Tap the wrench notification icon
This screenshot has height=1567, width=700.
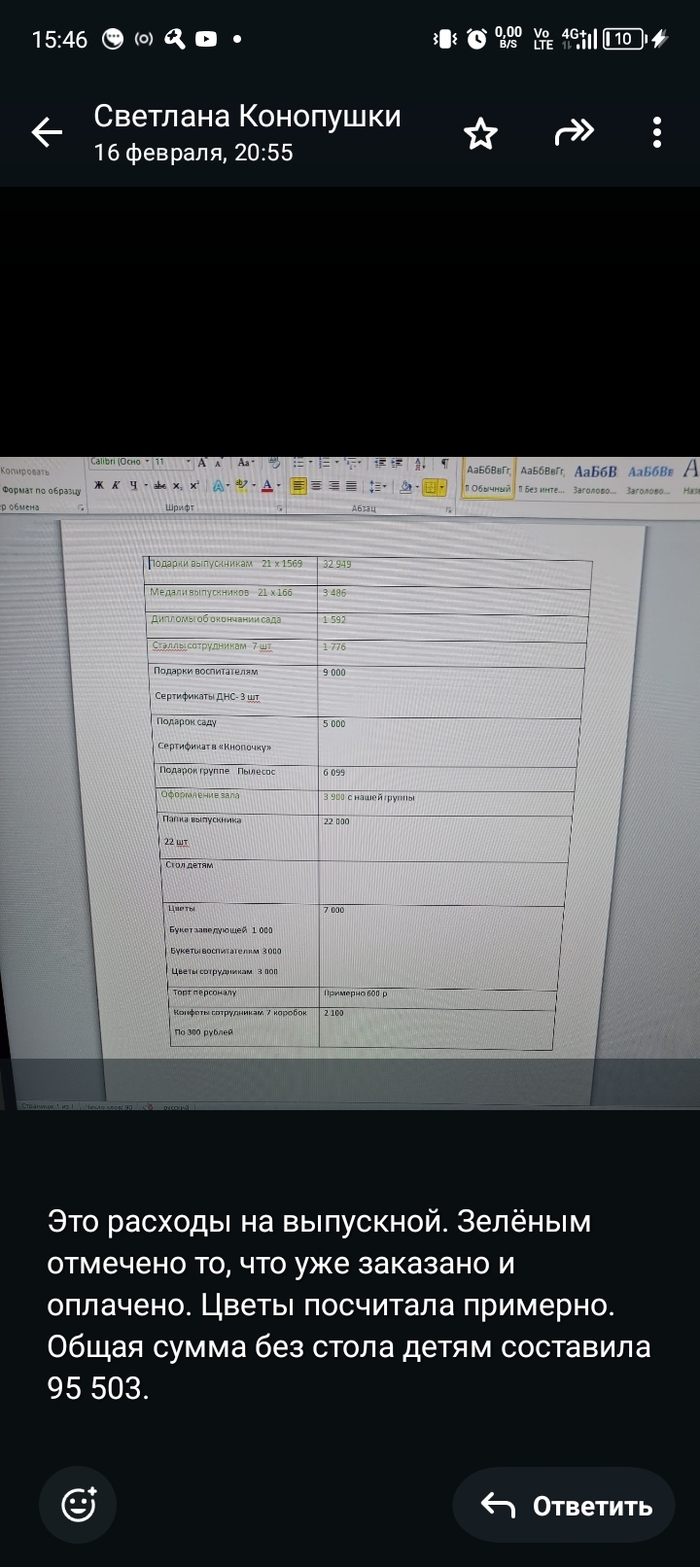(x=175, y=39)
